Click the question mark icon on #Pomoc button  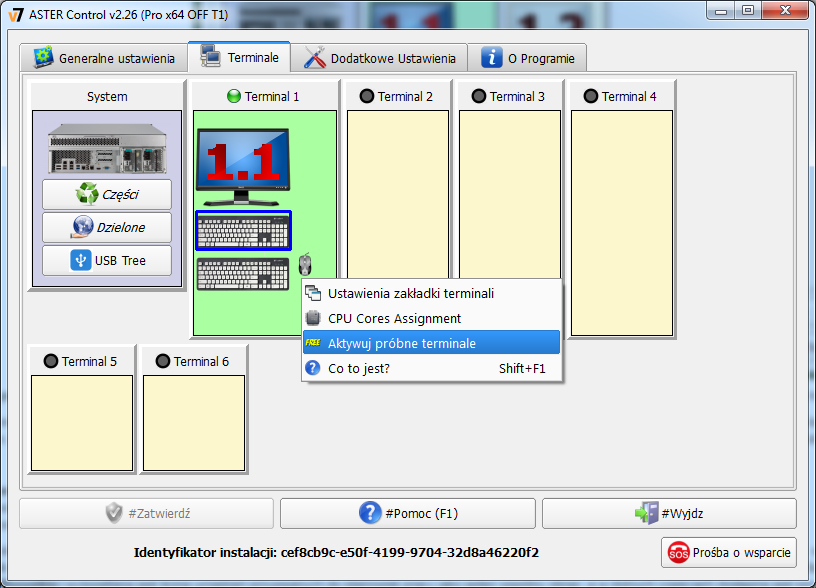point(370,513)
